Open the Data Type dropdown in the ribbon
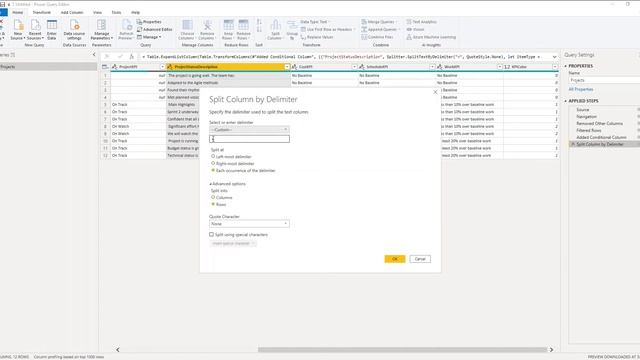 pyautogui.click(x=316, y=22)
